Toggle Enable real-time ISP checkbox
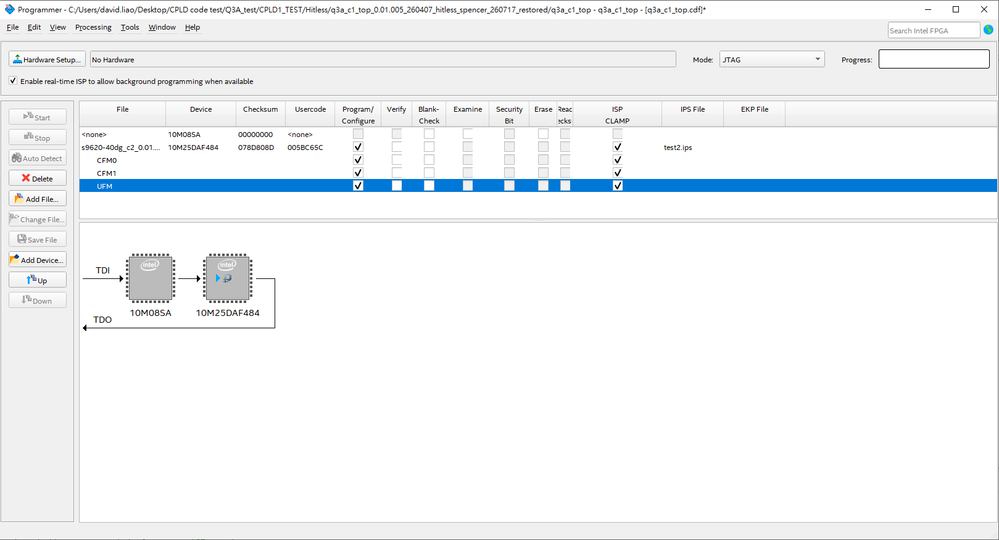 click(x=13, y=81)
